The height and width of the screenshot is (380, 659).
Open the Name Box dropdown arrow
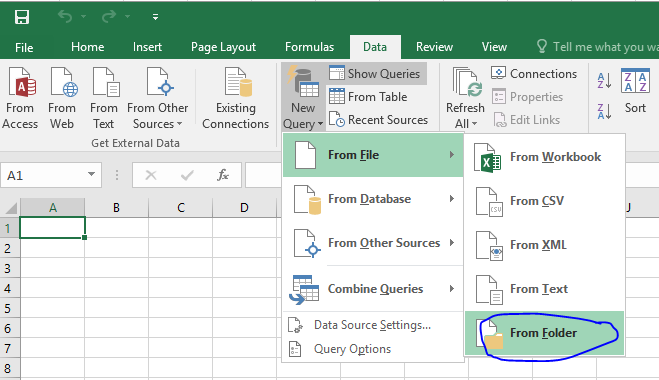(x=91, y=174)
